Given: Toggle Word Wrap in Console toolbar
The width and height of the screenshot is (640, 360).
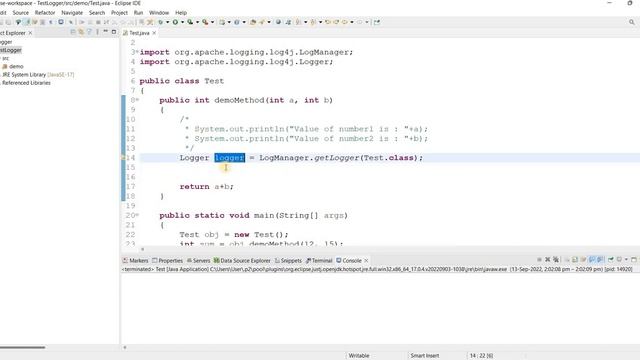Looking at the screenshot, I should point(583,260).
